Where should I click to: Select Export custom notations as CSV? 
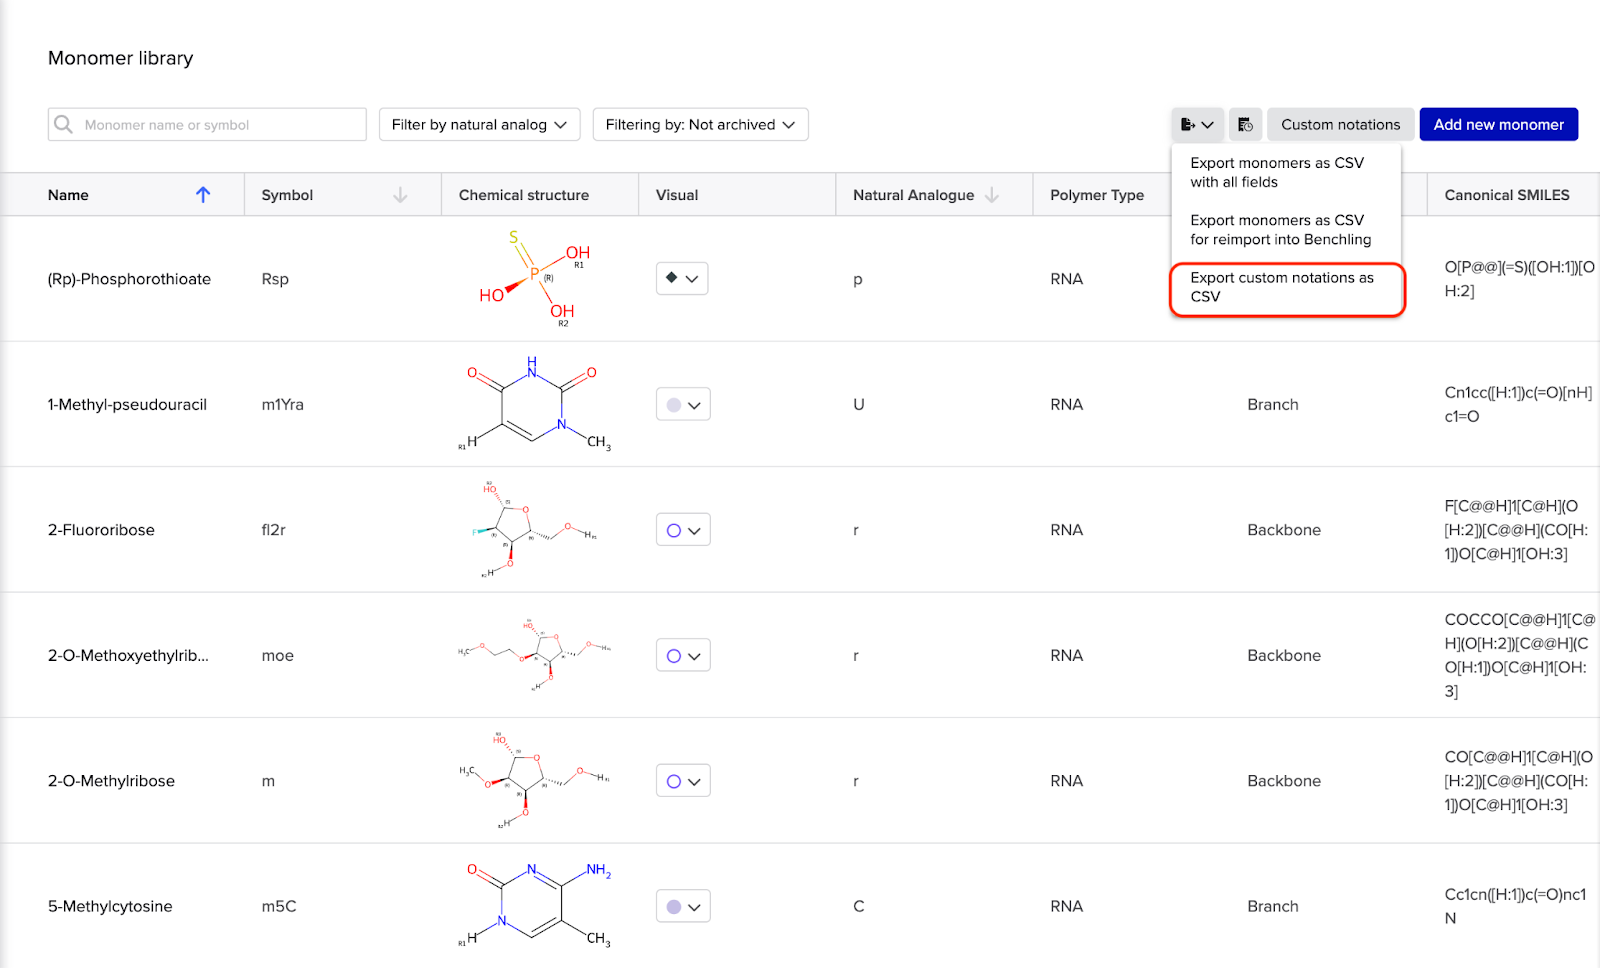point(1282,287)
